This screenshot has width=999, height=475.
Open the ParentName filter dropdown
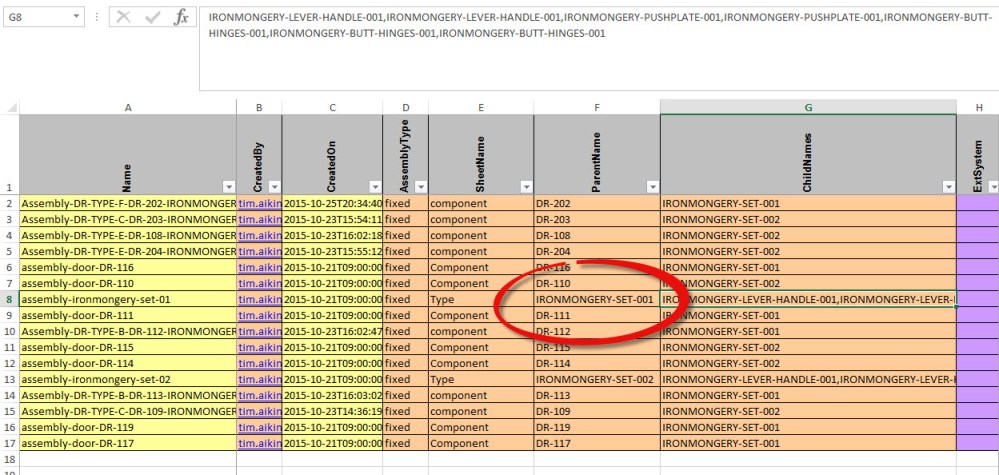pos(650,187)
